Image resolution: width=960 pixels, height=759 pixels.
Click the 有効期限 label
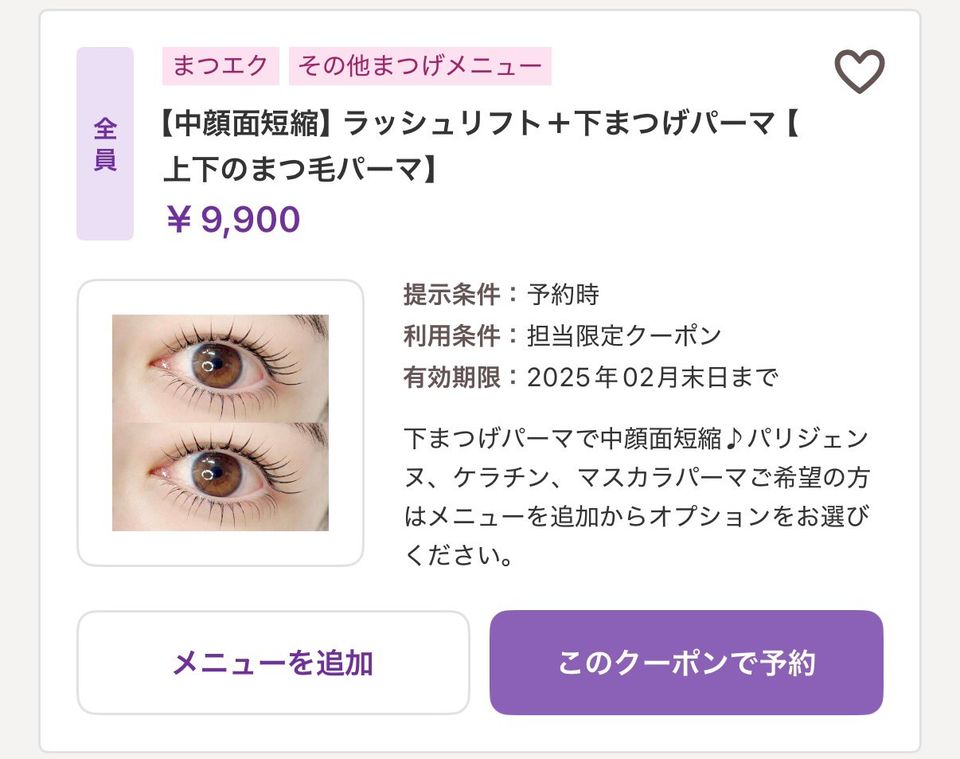[451, 377]
